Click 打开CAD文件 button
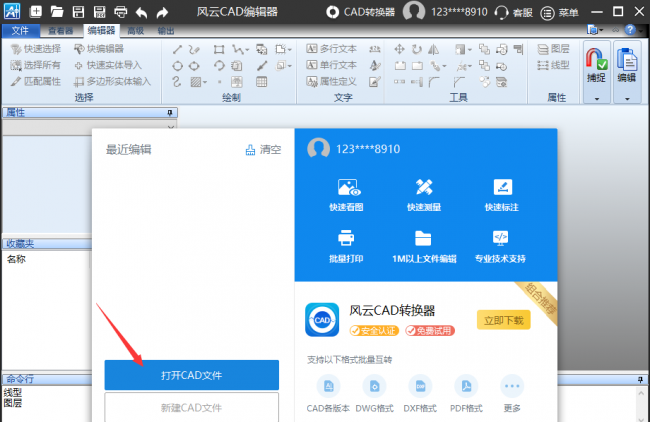The height and width of the screenshot is (422, 650). point(192,375)
